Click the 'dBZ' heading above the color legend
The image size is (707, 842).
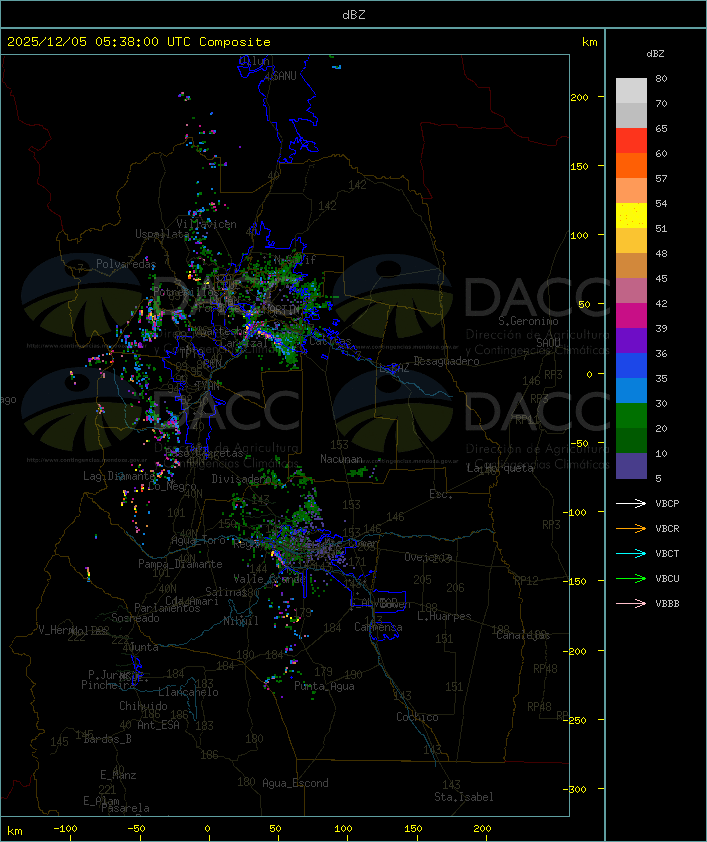tap(655, 53)
